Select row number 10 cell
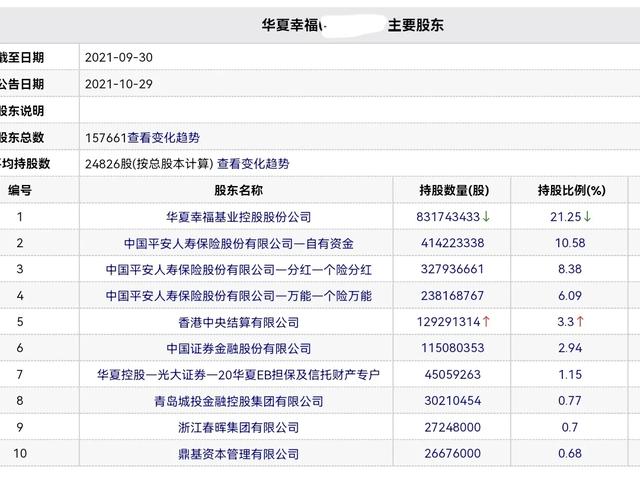Screen dimensions: 640x479 pos(20,453)
